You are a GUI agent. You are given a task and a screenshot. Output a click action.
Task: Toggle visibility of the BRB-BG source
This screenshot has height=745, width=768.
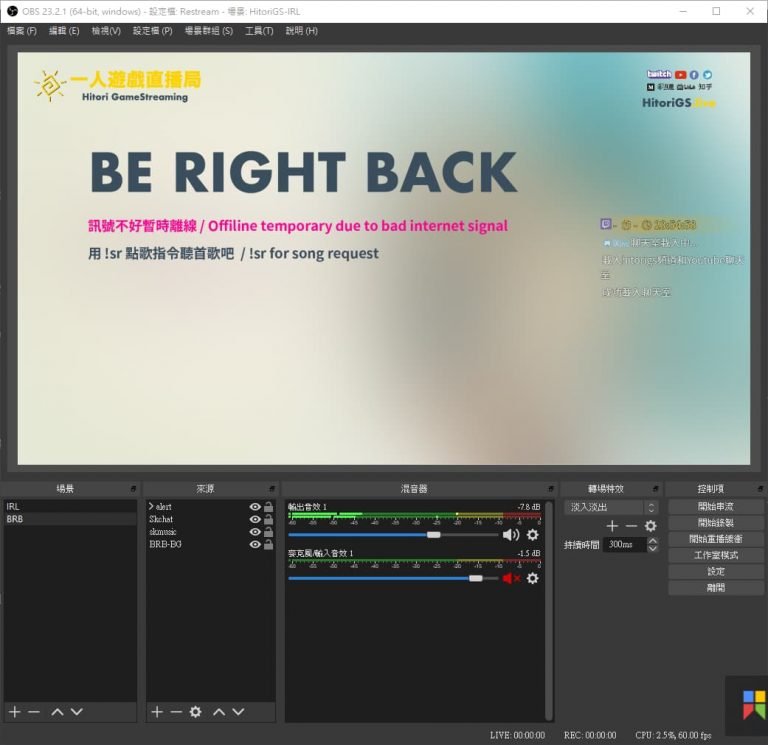(255, 544)
